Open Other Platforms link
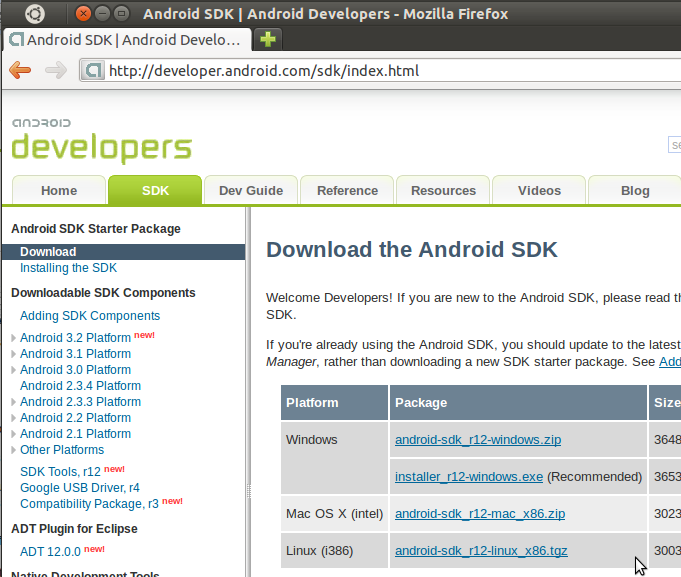 click(x=62, y=450)
